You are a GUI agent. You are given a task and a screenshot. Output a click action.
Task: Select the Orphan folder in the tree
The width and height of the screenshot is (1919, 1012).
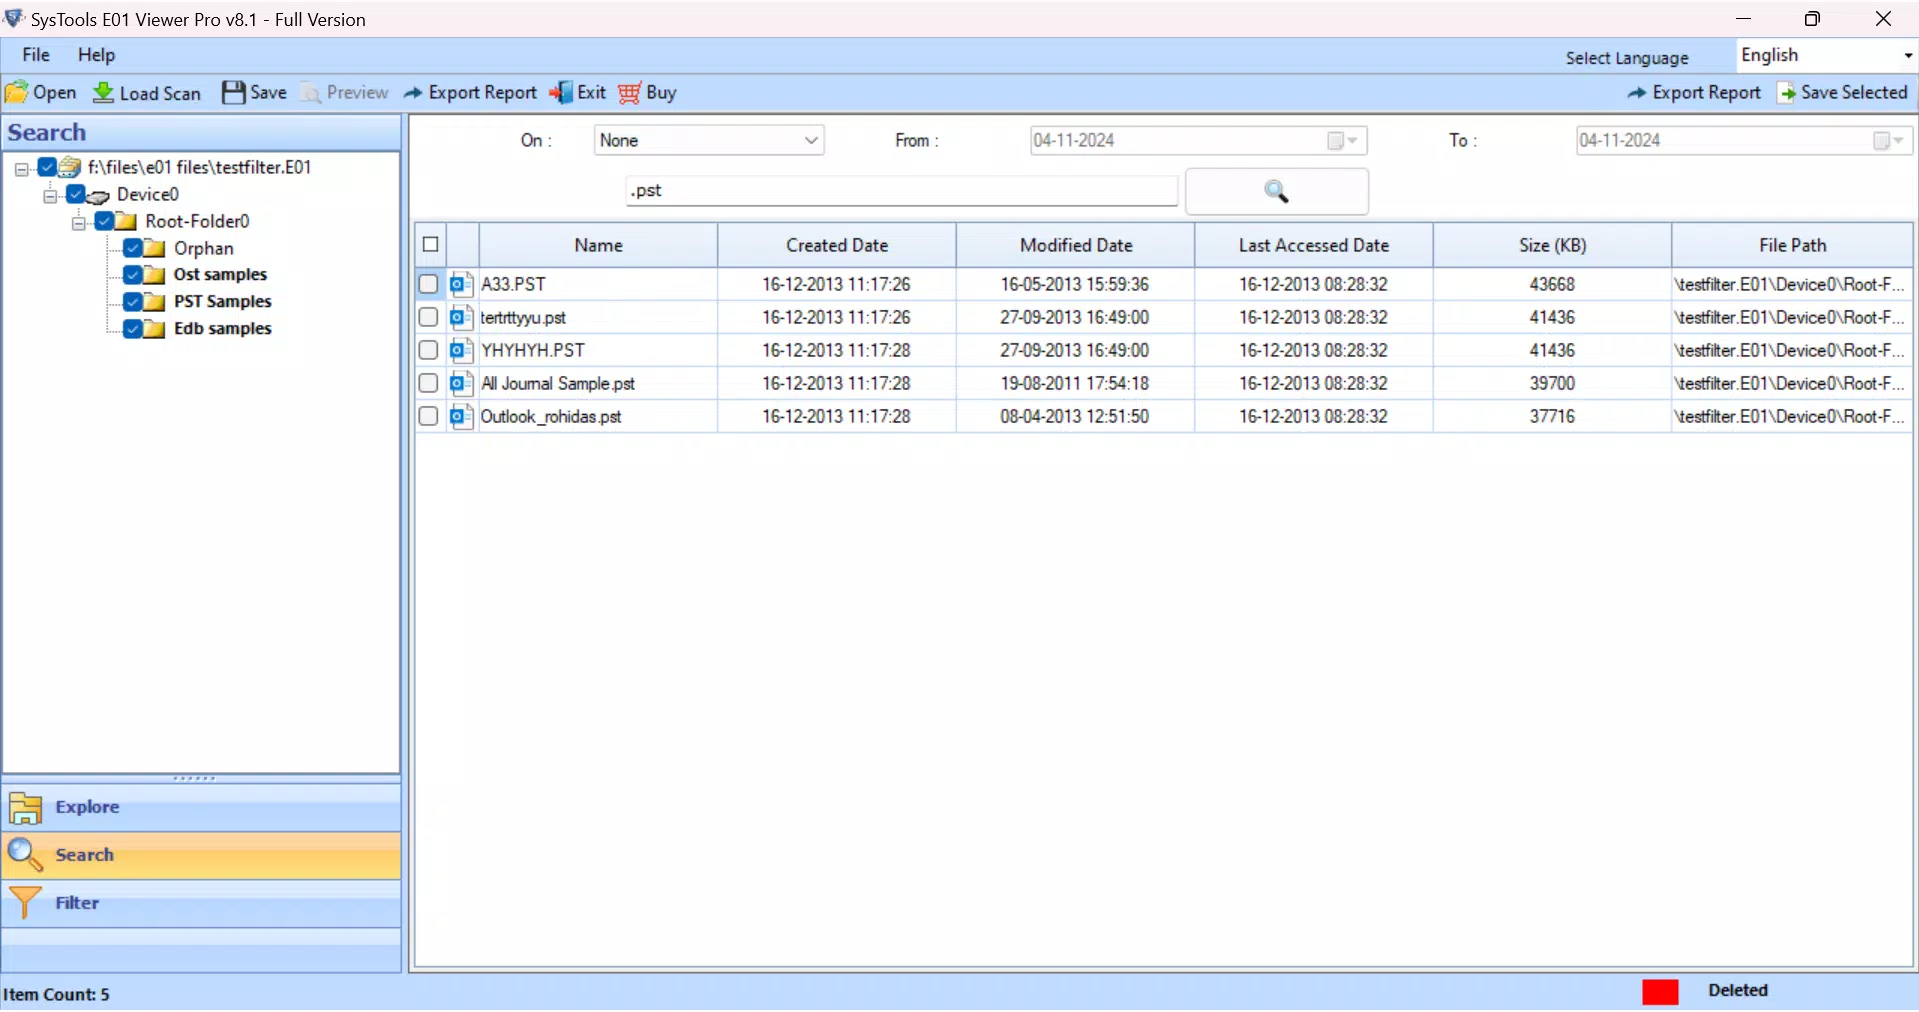click(203, 248)
